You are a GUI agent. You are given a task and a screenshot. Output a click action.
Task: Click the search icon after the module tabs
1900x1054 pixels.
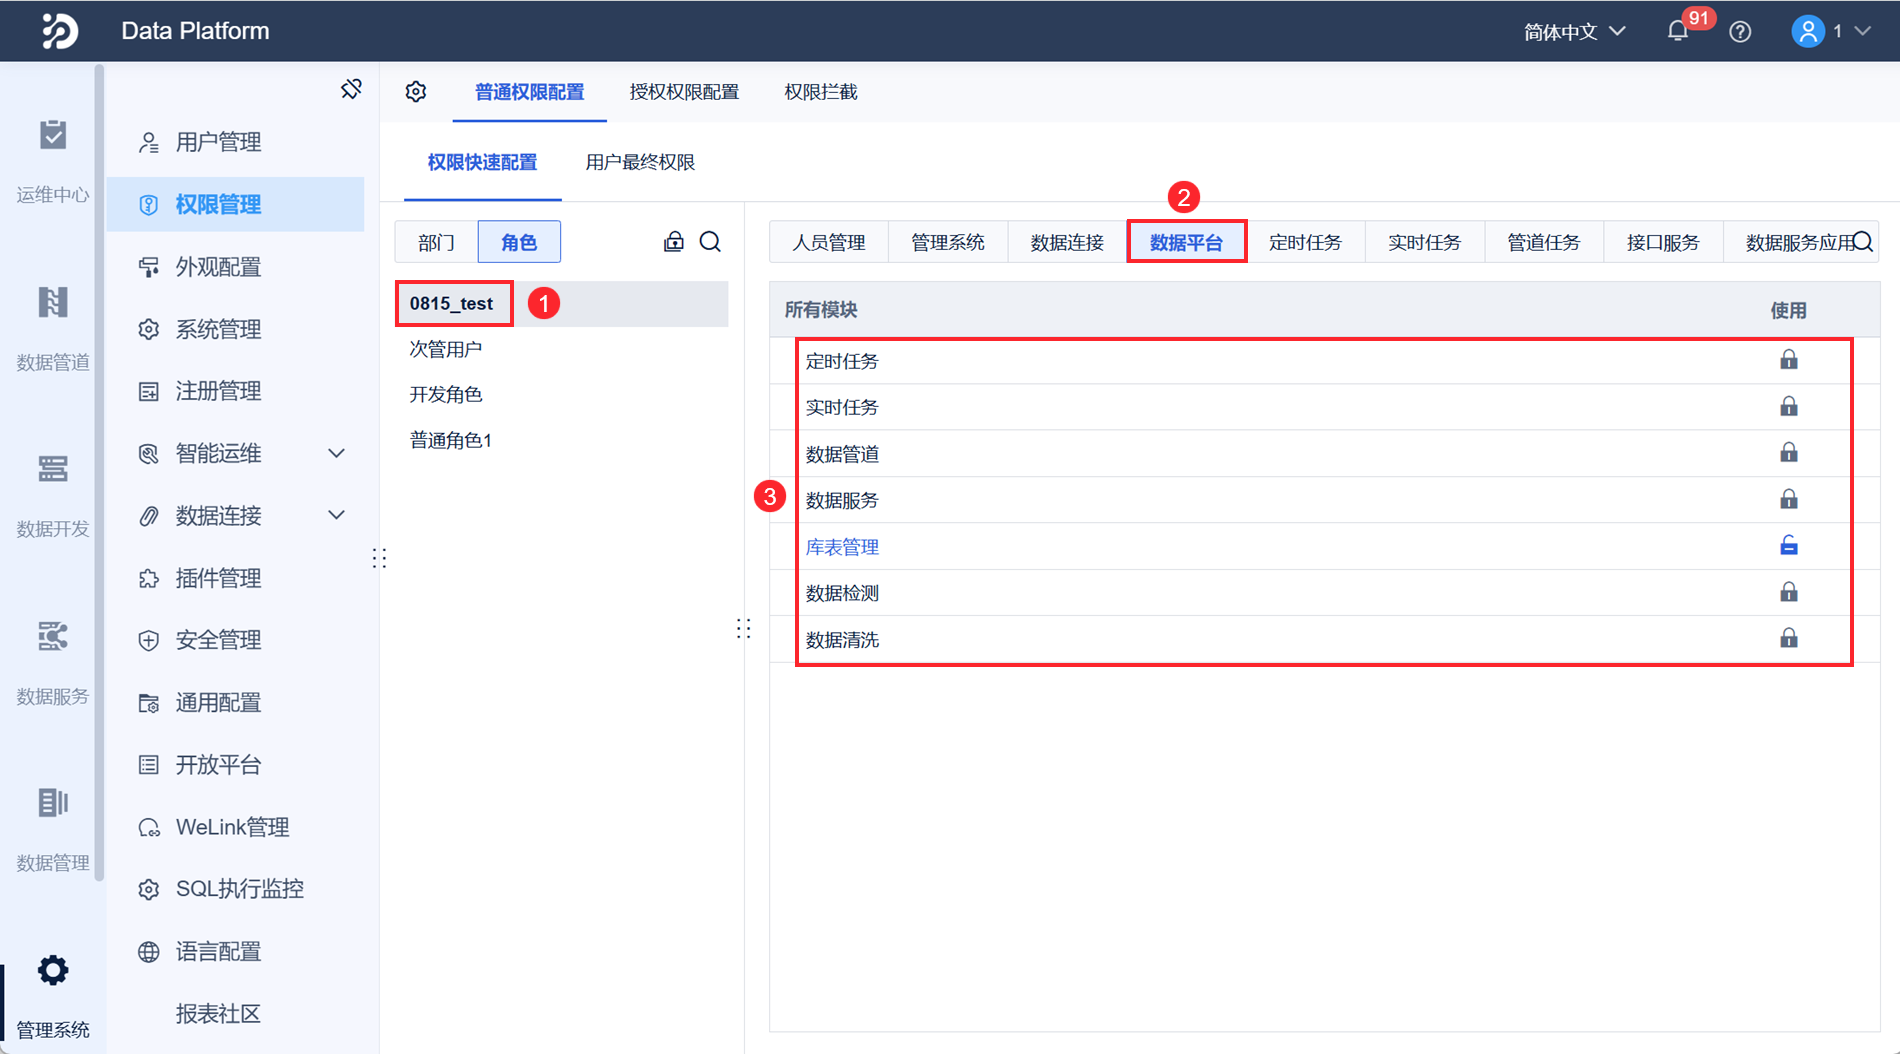pyautogui.click(x=1862, y=242)
